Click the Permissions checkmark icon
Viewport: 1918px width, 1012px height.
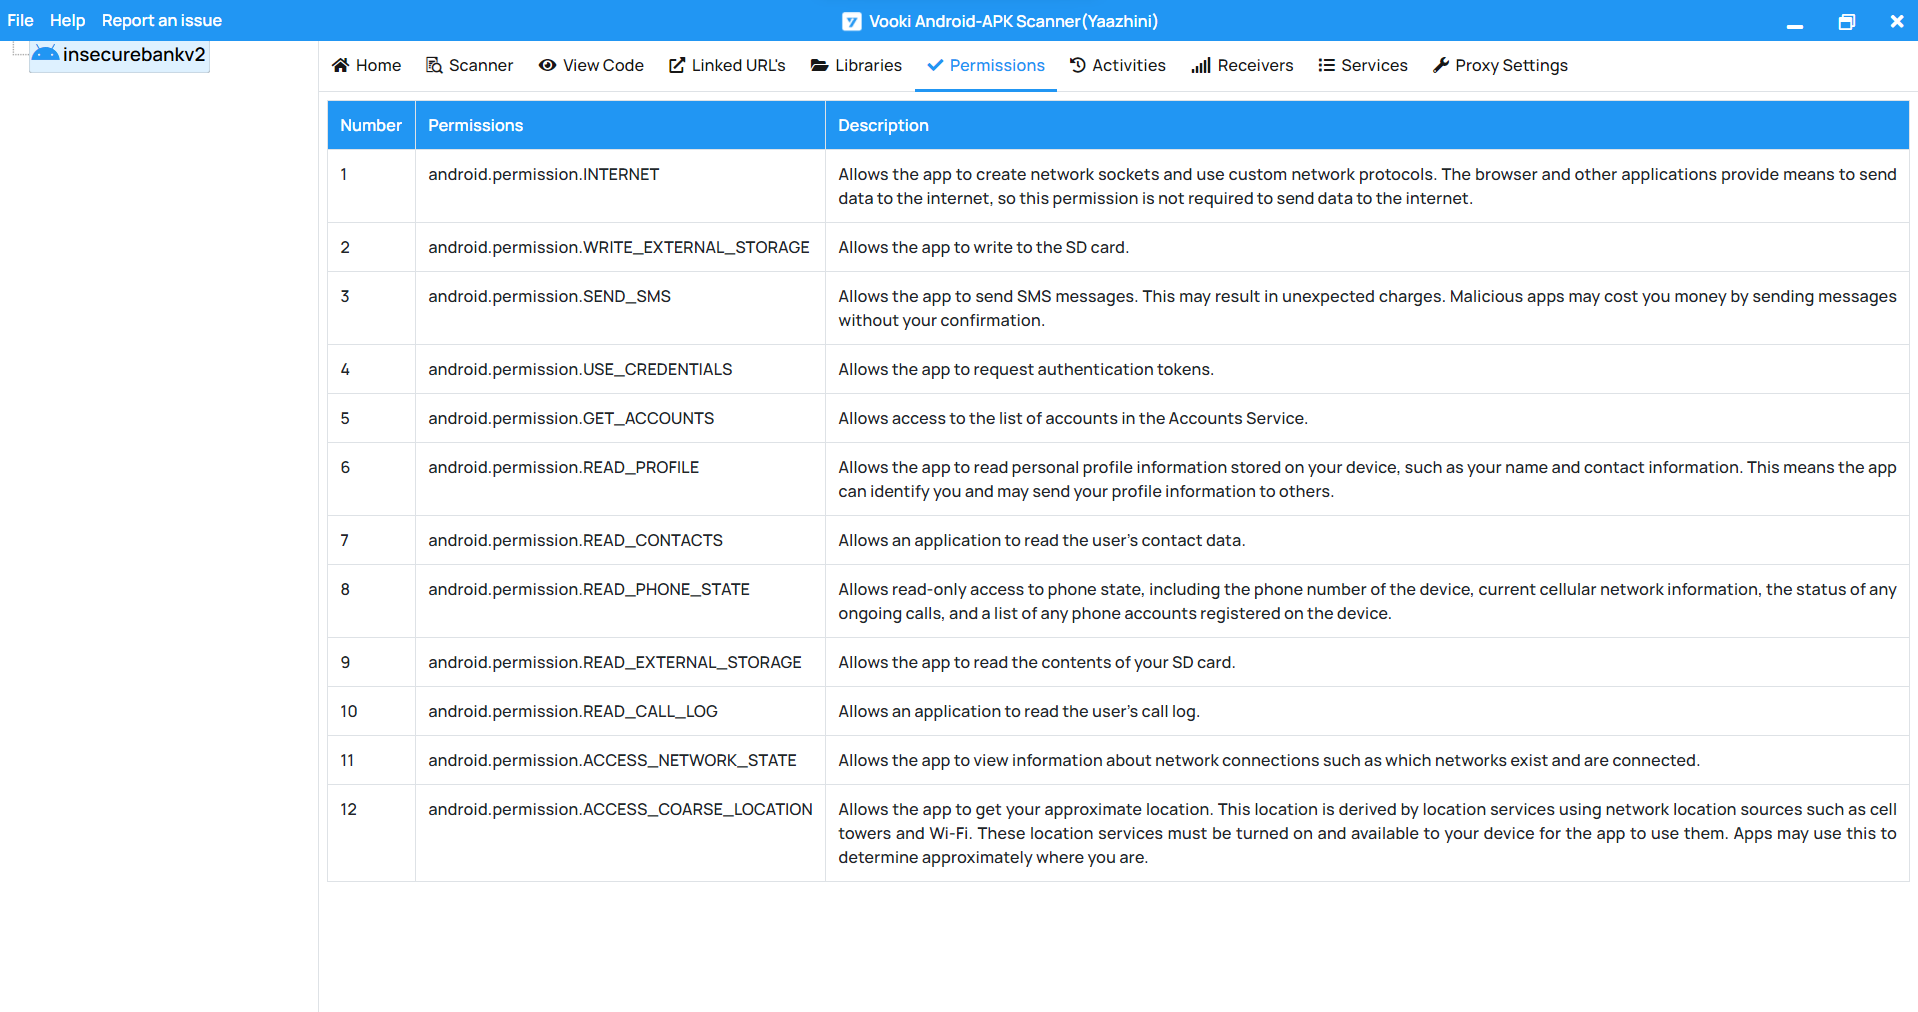935,65
